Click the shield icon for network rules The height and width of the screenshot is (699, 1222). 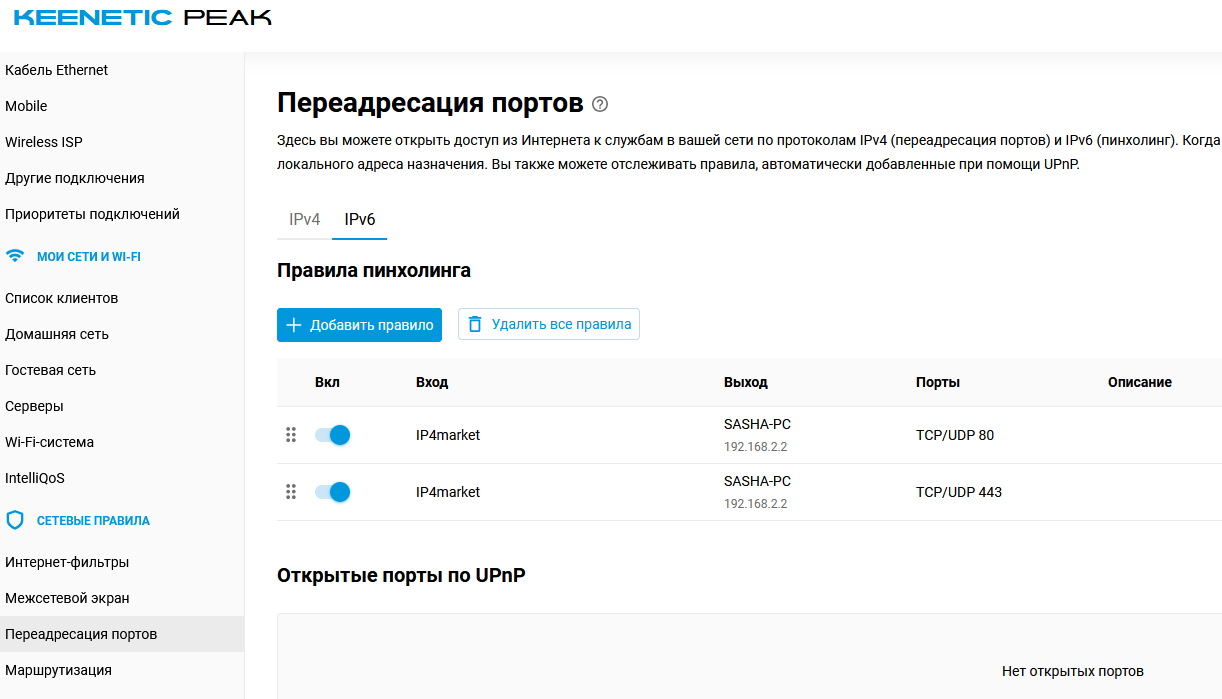point(15,520)
